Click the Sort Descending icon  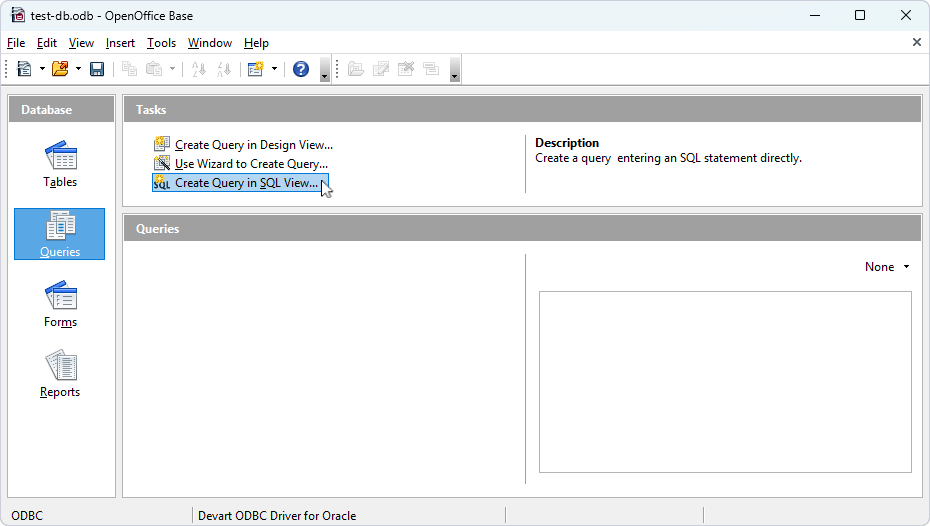point(224,69)
